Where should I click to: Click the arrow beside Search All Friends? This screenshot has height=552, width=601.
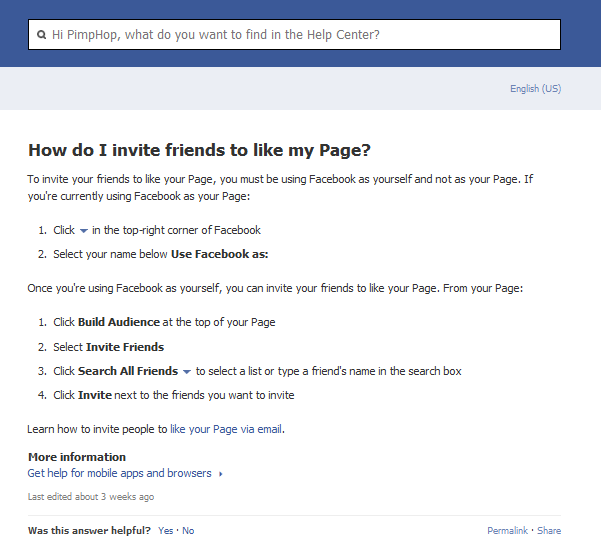[x=187, y=372]
